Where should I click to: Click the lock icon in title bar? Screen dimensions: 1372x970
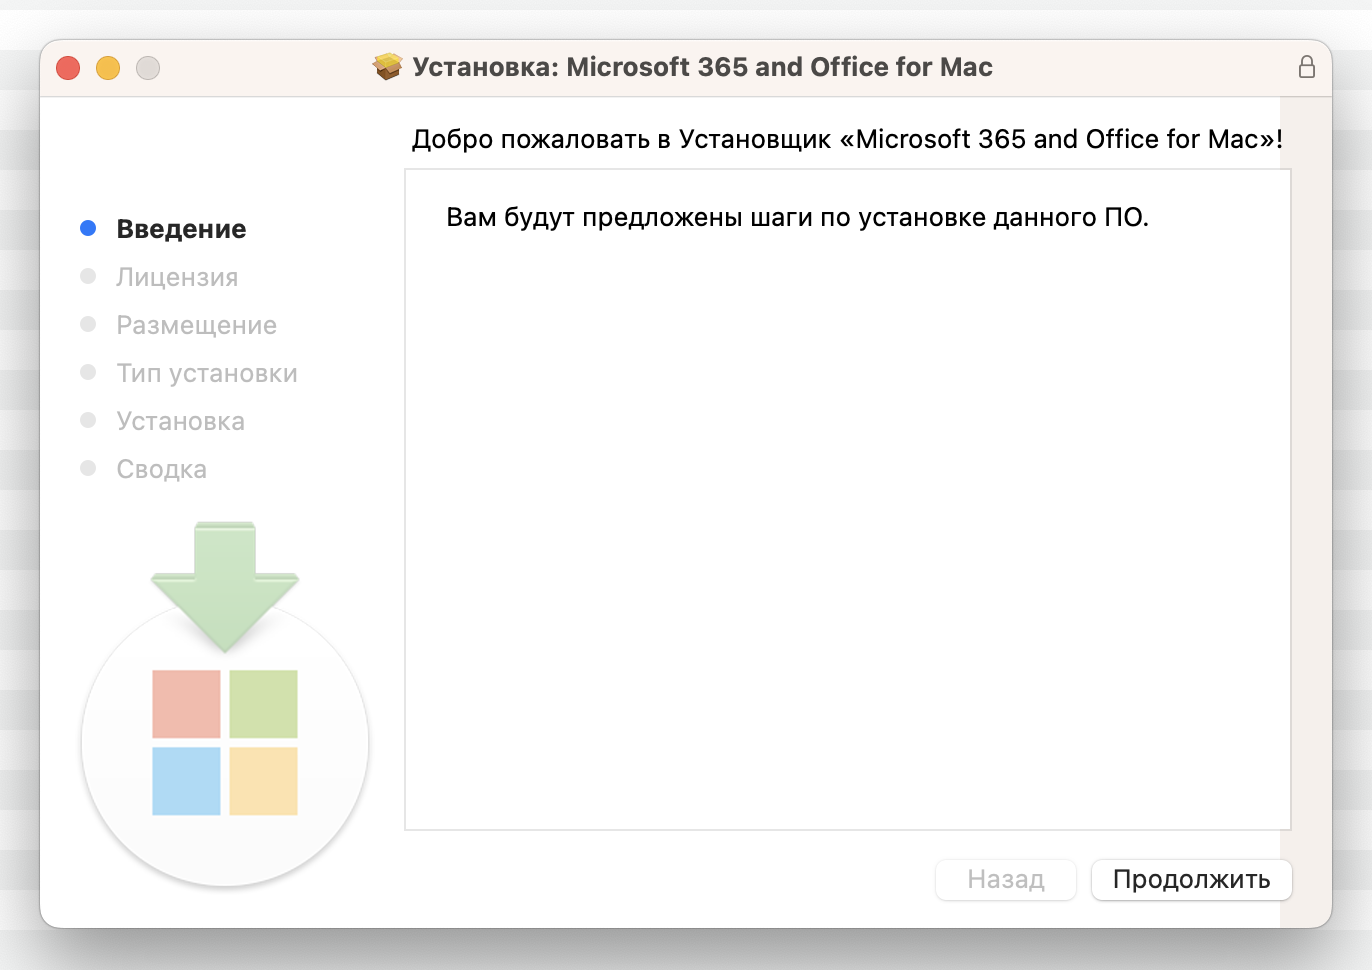pos(1306,67)
